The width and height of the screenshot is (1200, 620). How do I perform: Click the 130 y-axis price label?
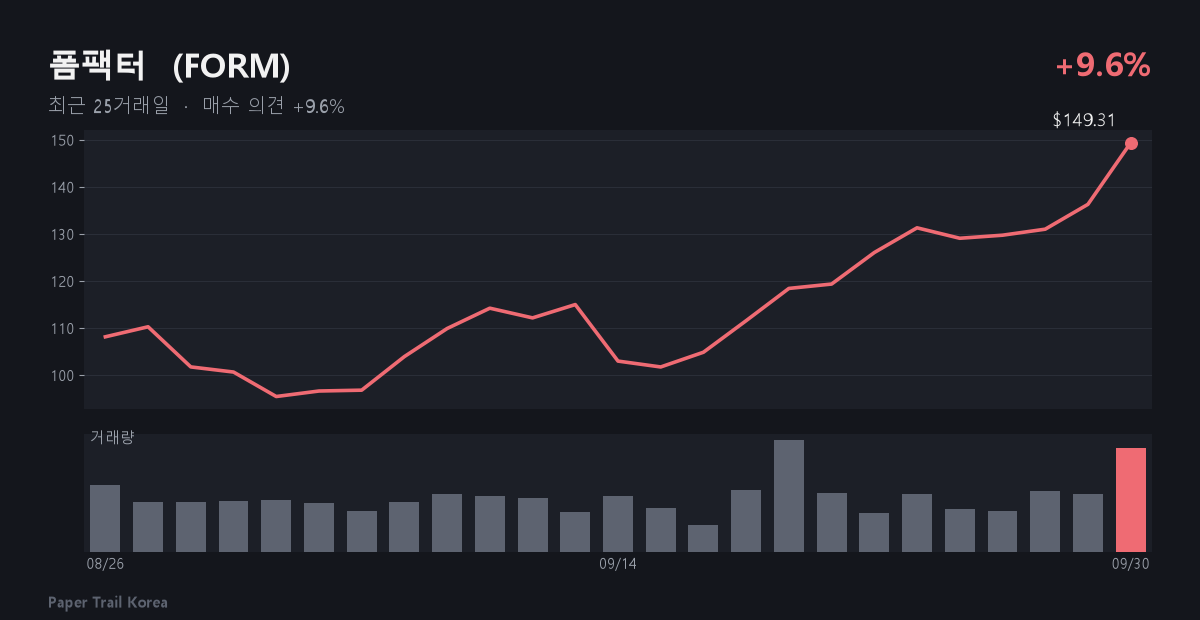click(62, 235)
